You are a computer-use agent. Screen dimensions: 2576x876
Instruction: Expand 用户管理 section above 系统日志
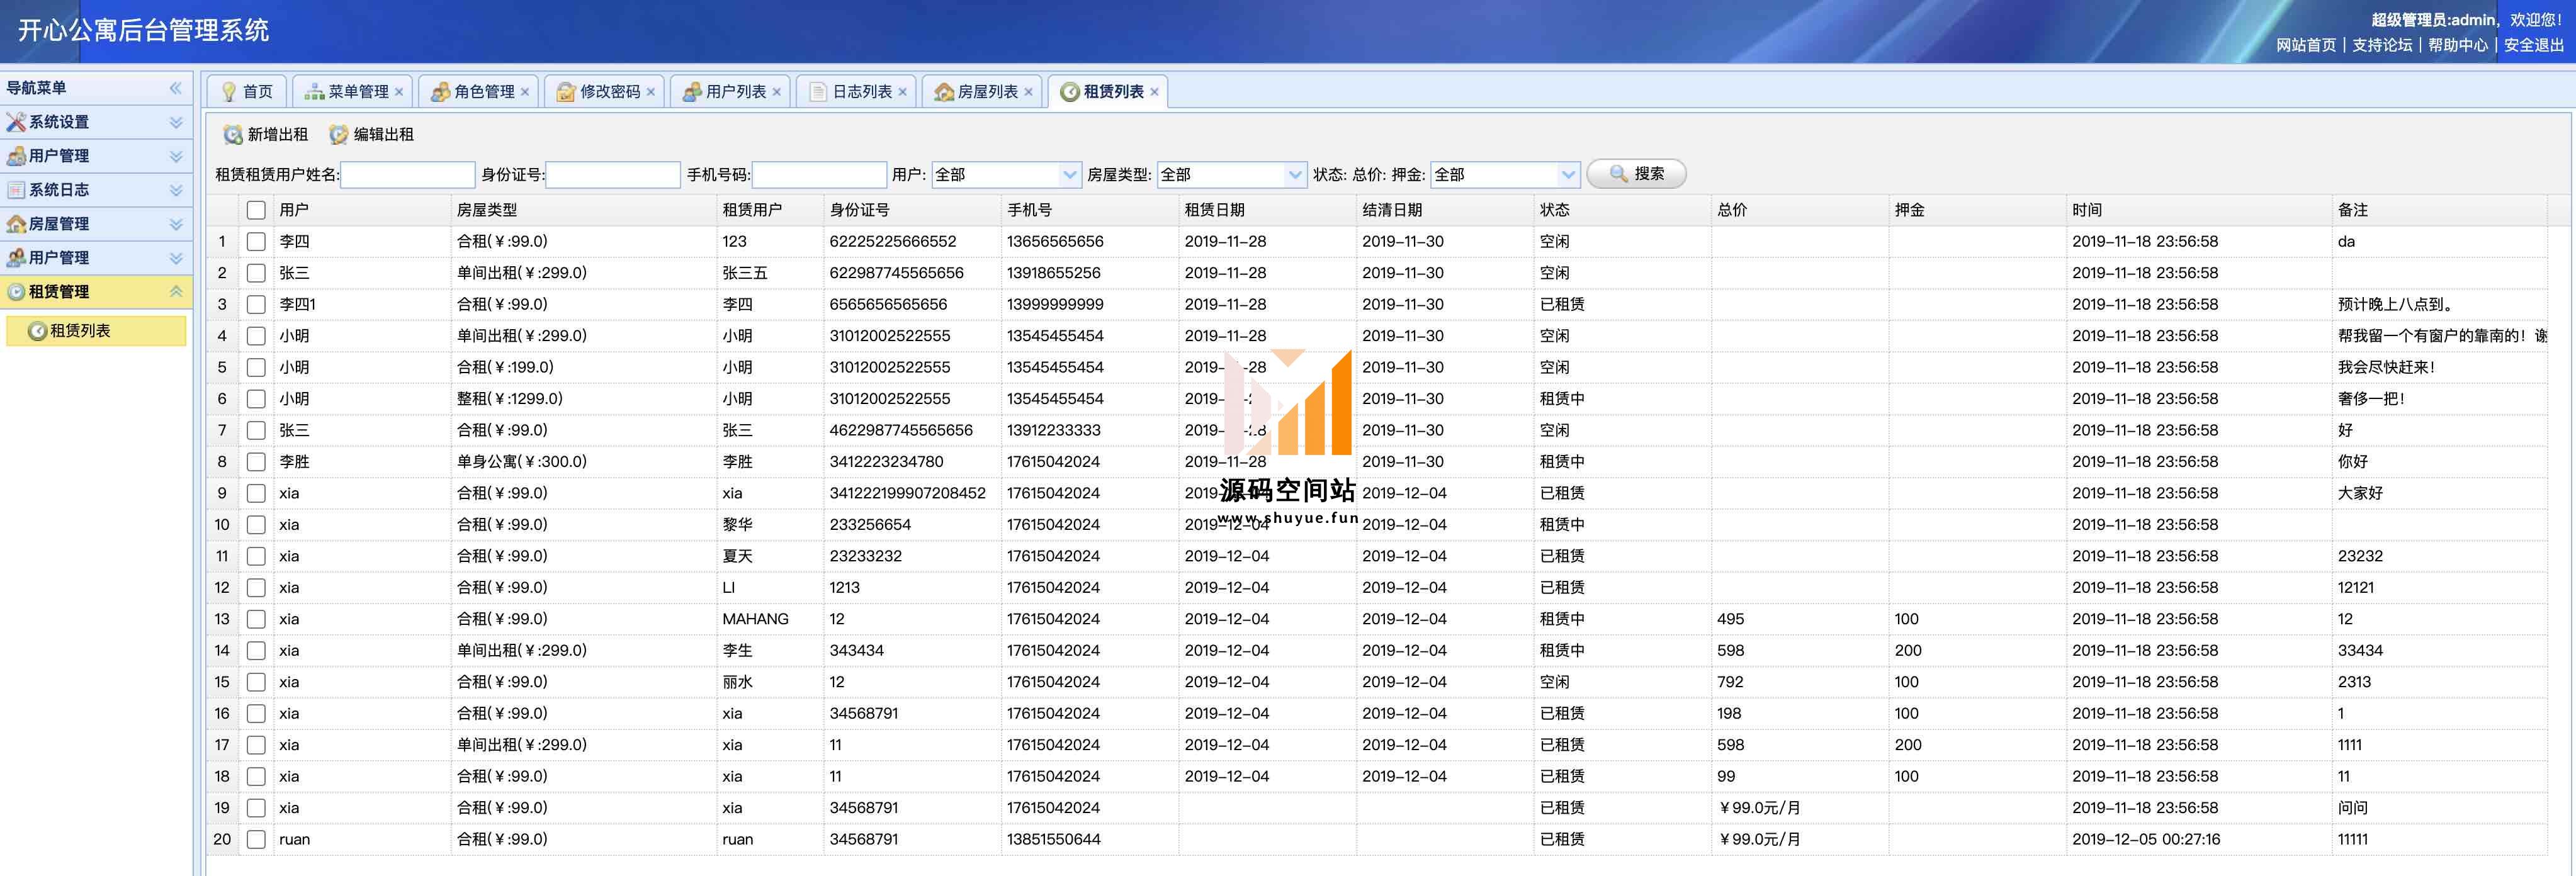click(x=176, y=156)
